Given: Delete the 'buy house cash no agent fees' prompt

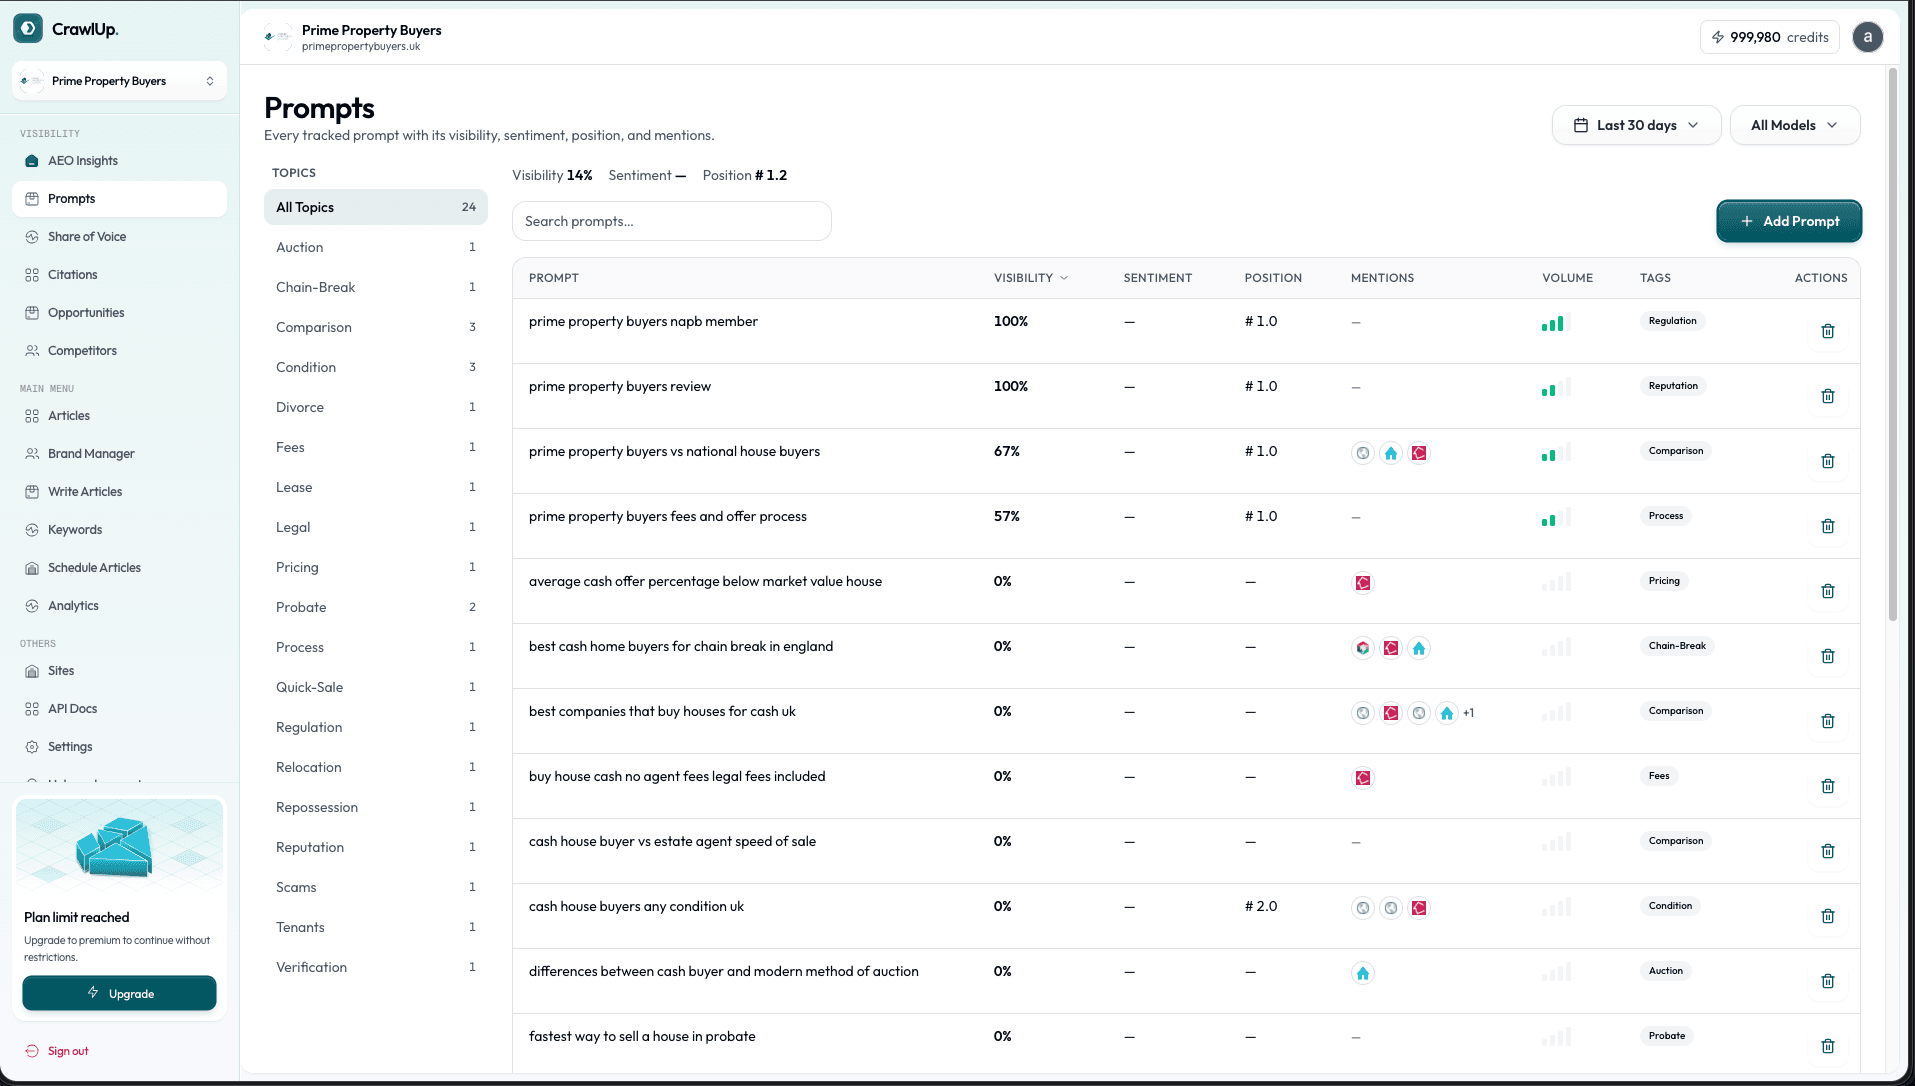Looking at the screenshot, I should tap(1828, 786).
